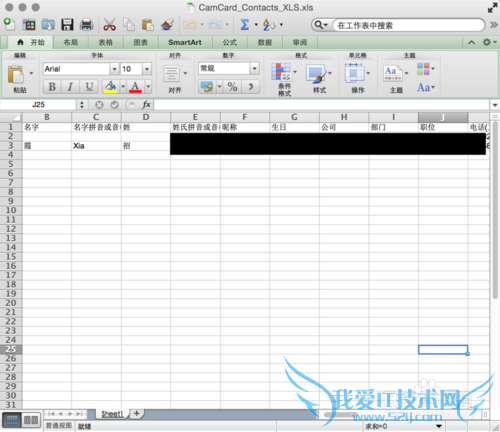Switch to the 公式 tab

click(x=230, y=42)
